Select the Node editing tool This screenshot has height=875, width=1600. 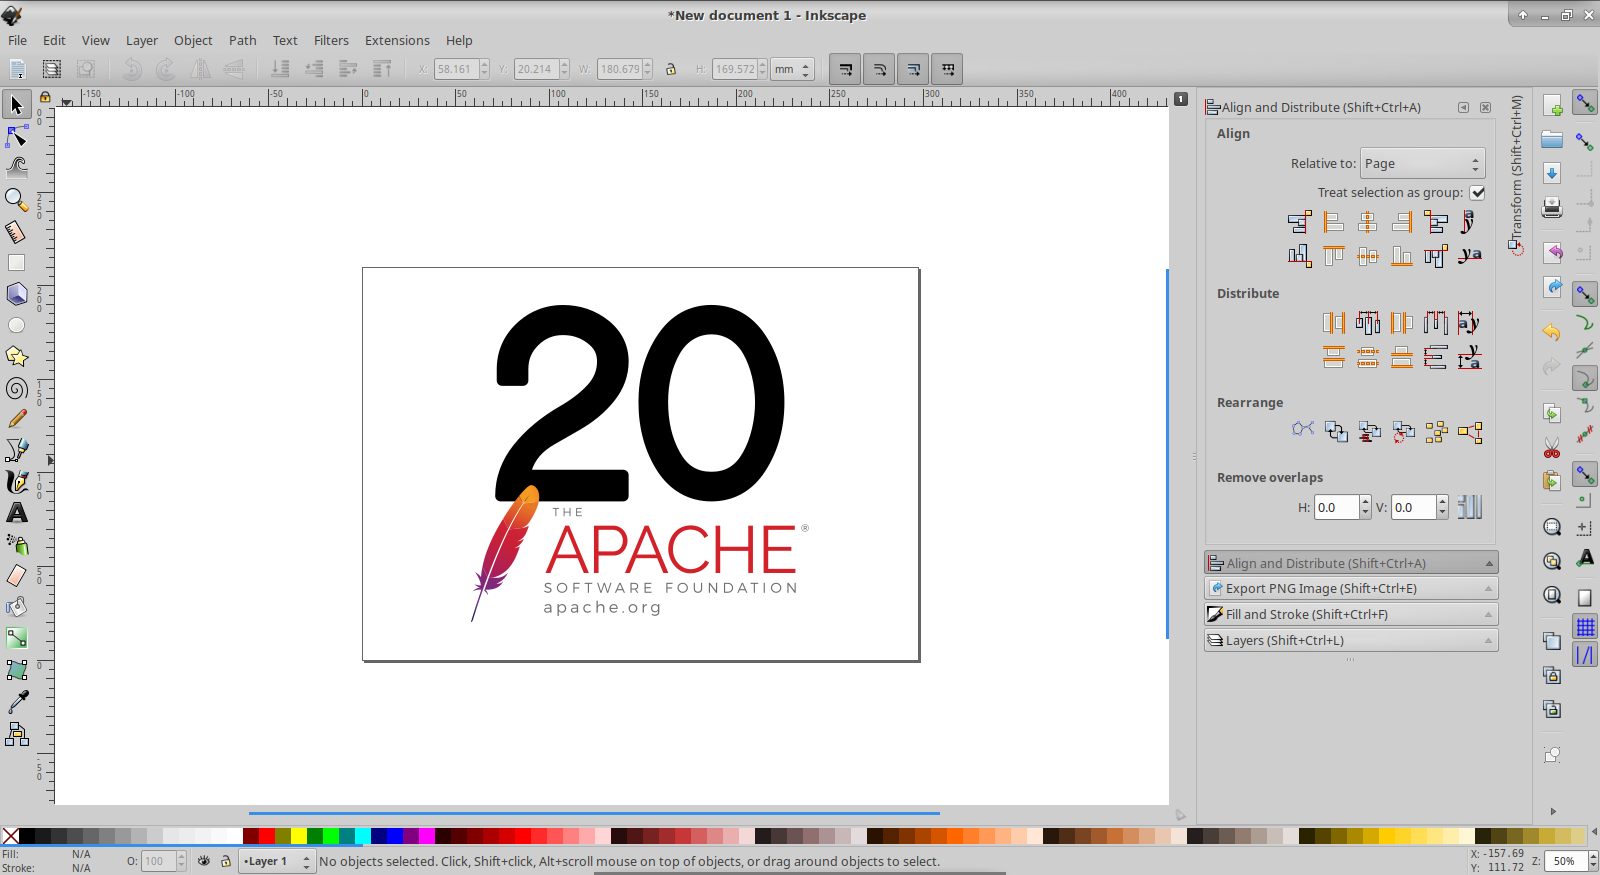point(17,136)
